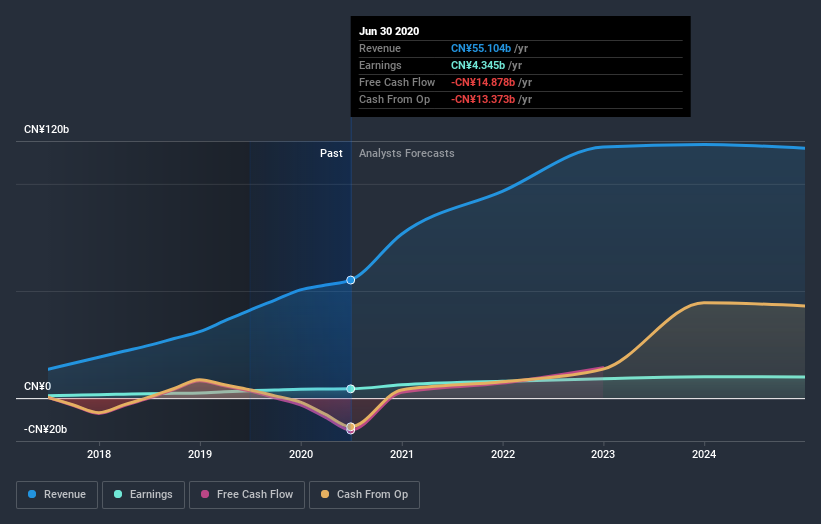821x524 pixels.
Task: Click the Earnings row label in tooltip
Action: click(x=380, y=65)
